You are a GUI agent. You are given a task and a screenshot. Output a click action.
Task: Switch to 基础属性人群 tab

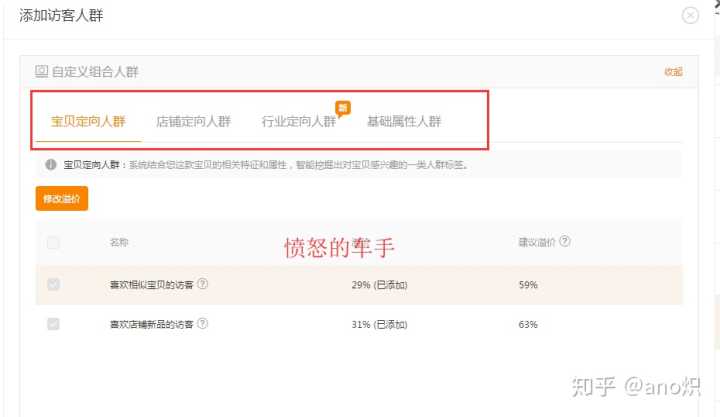tap(404, 122)
